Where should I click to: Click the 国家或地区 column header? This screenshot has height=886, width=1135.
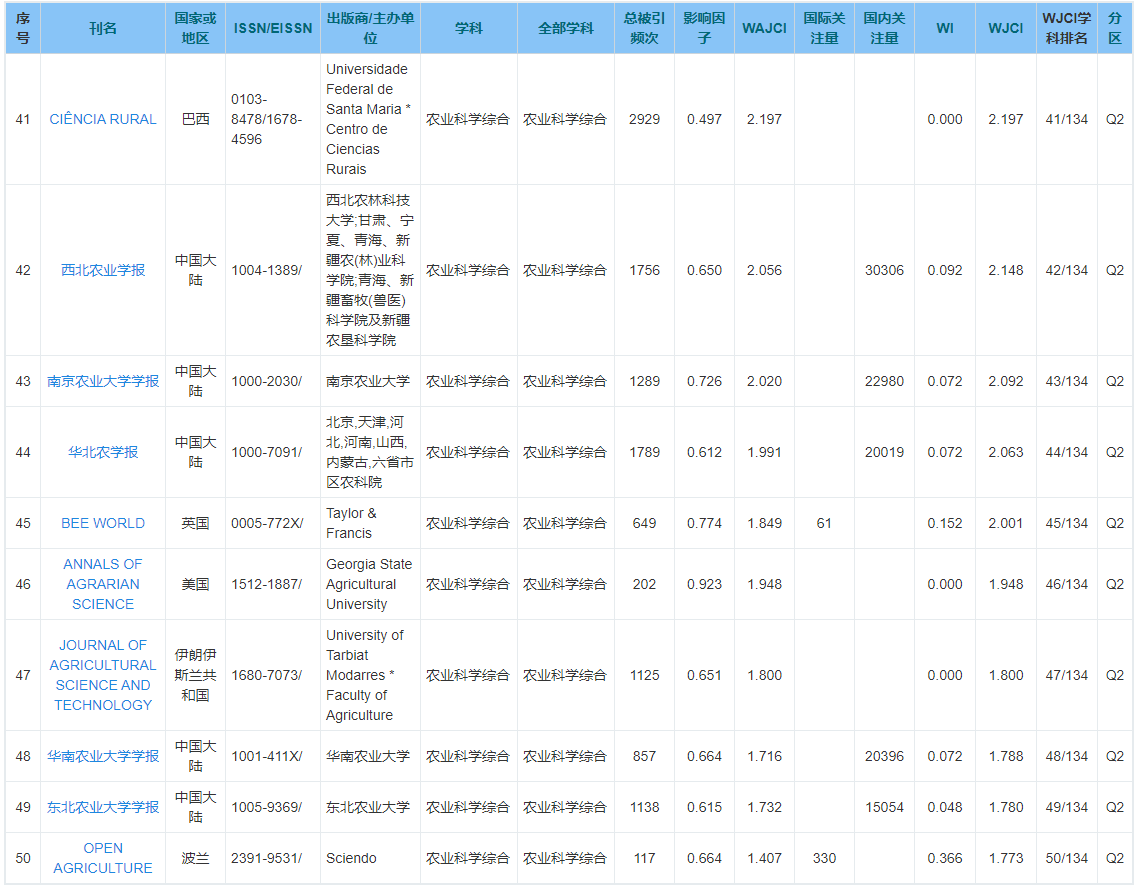click(195, 28)
